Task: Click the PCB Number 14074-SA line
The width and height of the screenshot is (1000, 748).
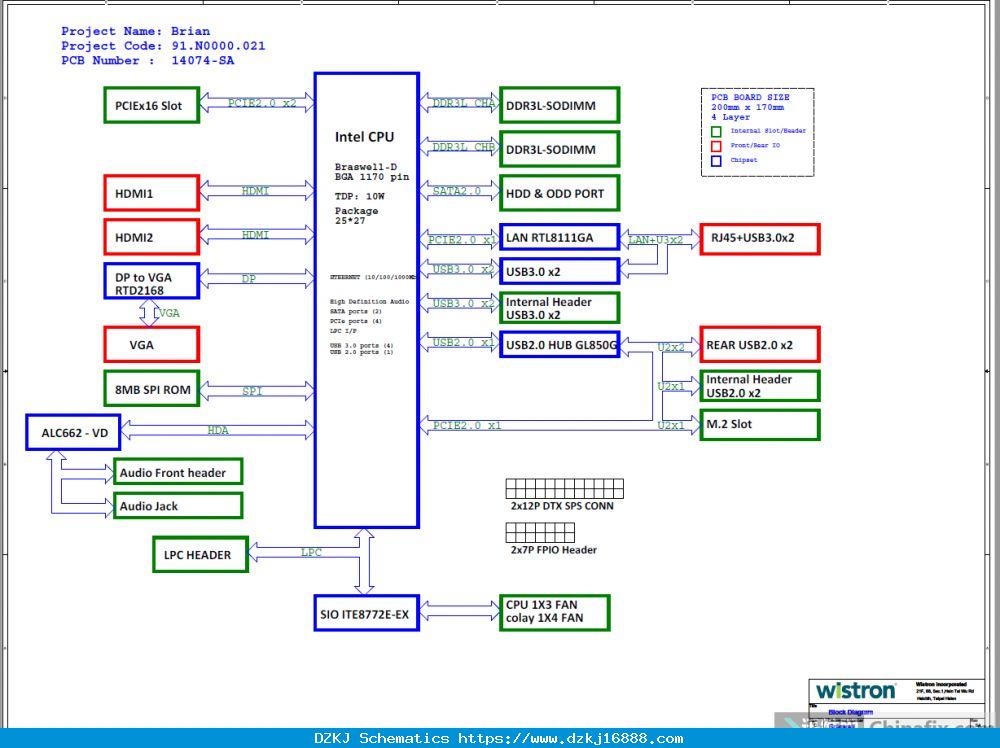Action: 147,60
